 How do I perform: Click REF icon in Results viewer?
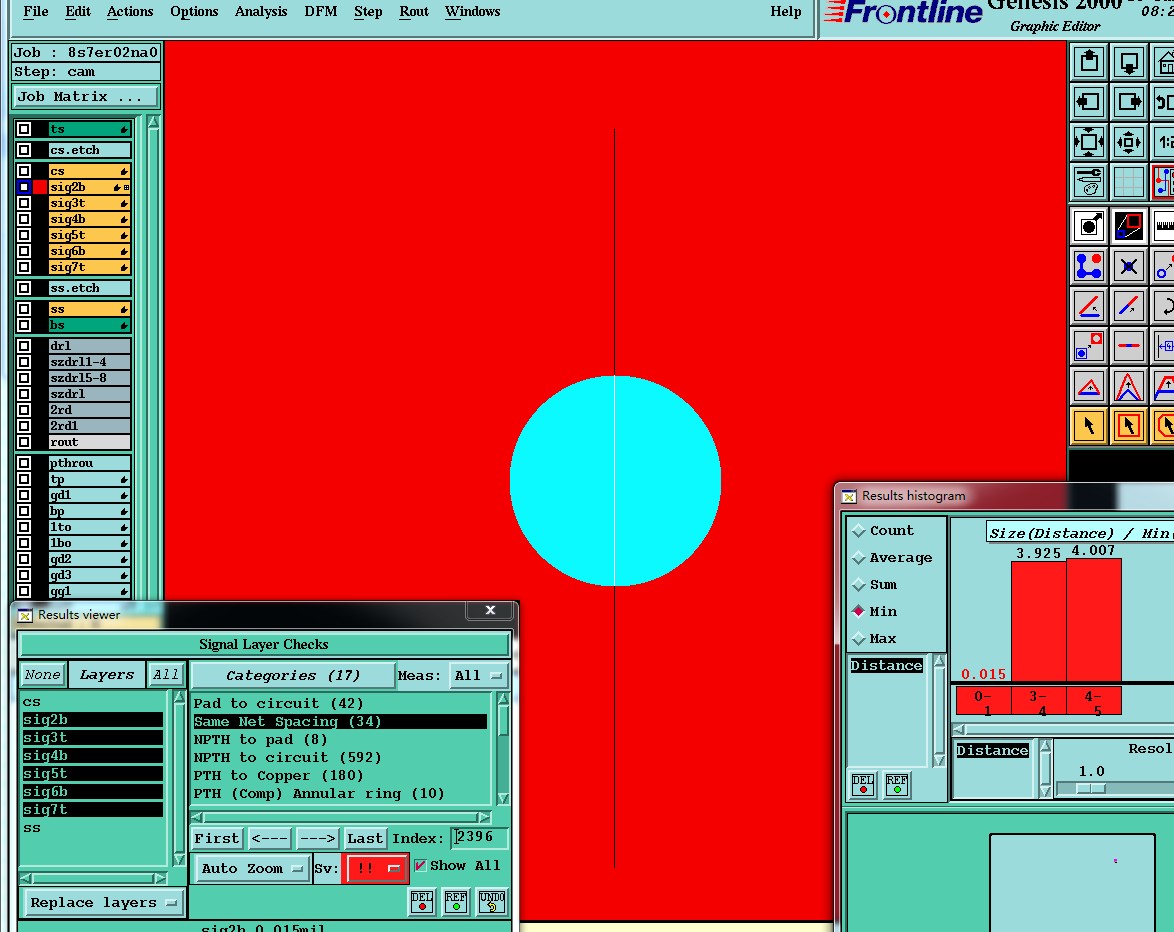(x=456, y=901)
